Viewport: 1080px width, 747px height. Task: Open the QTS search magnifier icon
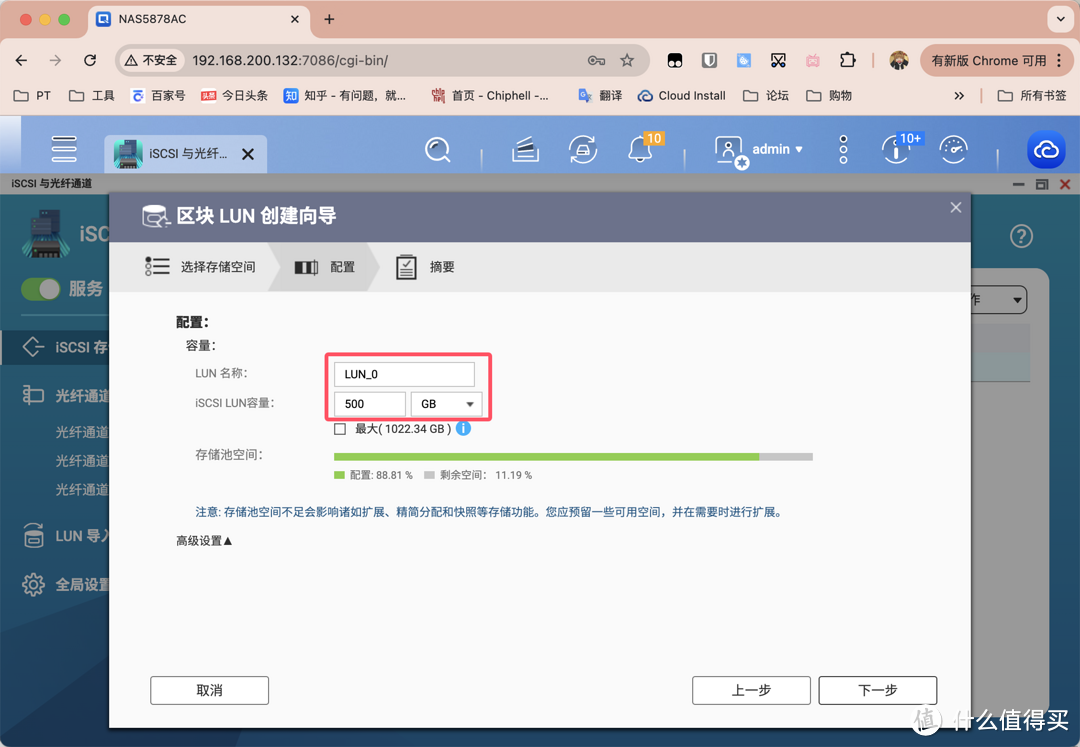[437, 149]
